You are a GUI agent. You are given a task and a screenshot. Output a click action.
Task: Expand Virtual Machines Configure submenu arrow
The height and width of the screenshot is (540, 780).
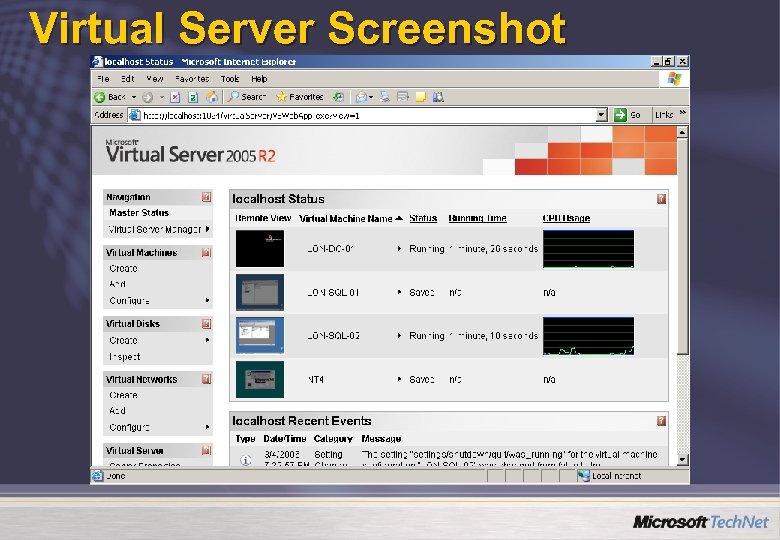[207, 300]
